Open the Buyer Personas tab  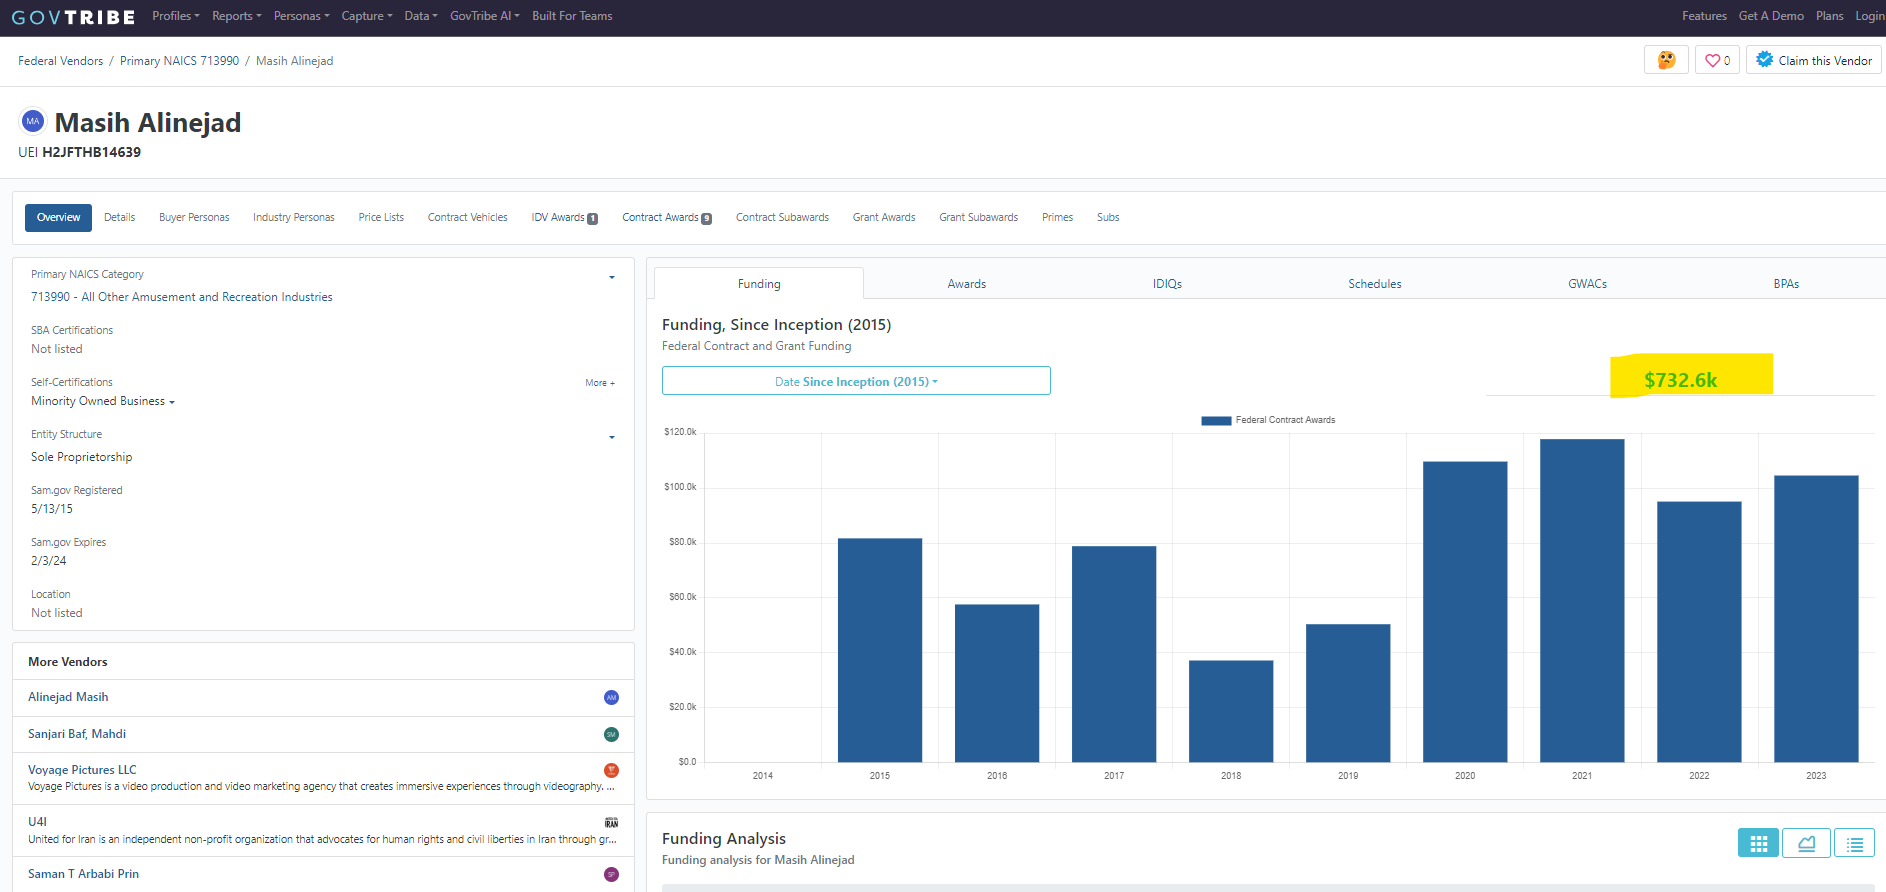(194, 218)
